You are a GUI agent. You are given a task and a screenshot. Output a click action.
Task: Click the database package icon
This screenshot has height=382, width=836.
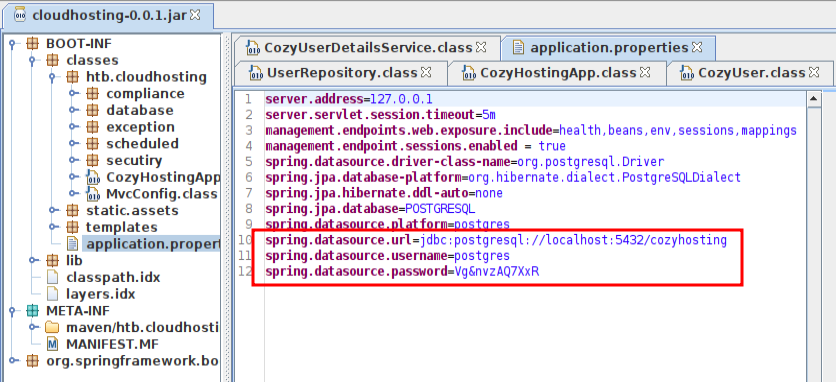pyautogui.click(x=92, y=110)
